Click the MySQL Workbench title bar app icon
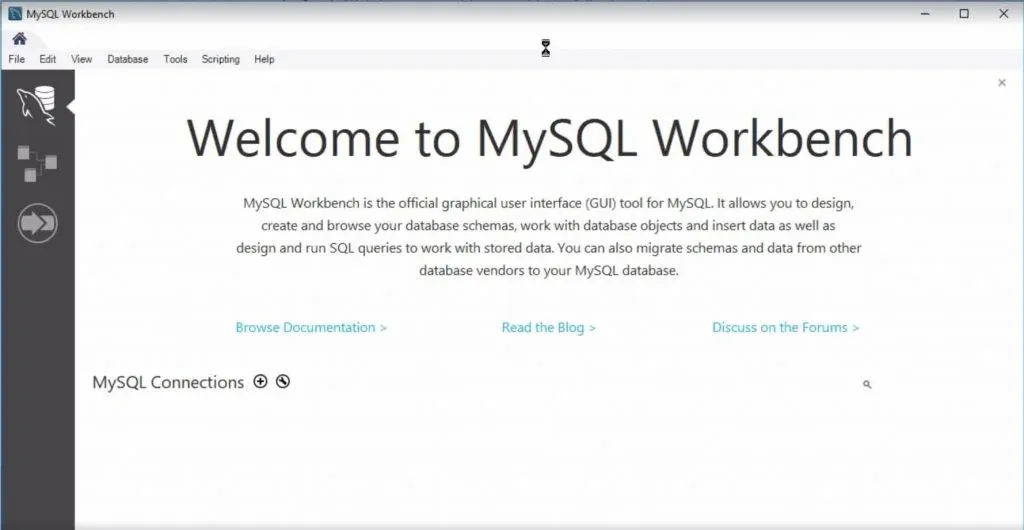The height and width of the screenshot is (530, 1024). click(15, 14)
